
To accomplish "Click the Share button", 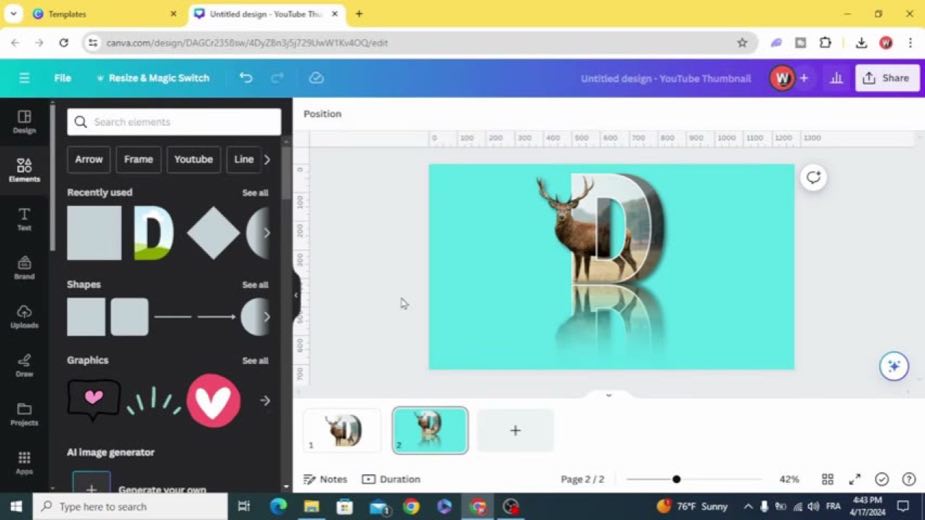I will tap(887, 78).
